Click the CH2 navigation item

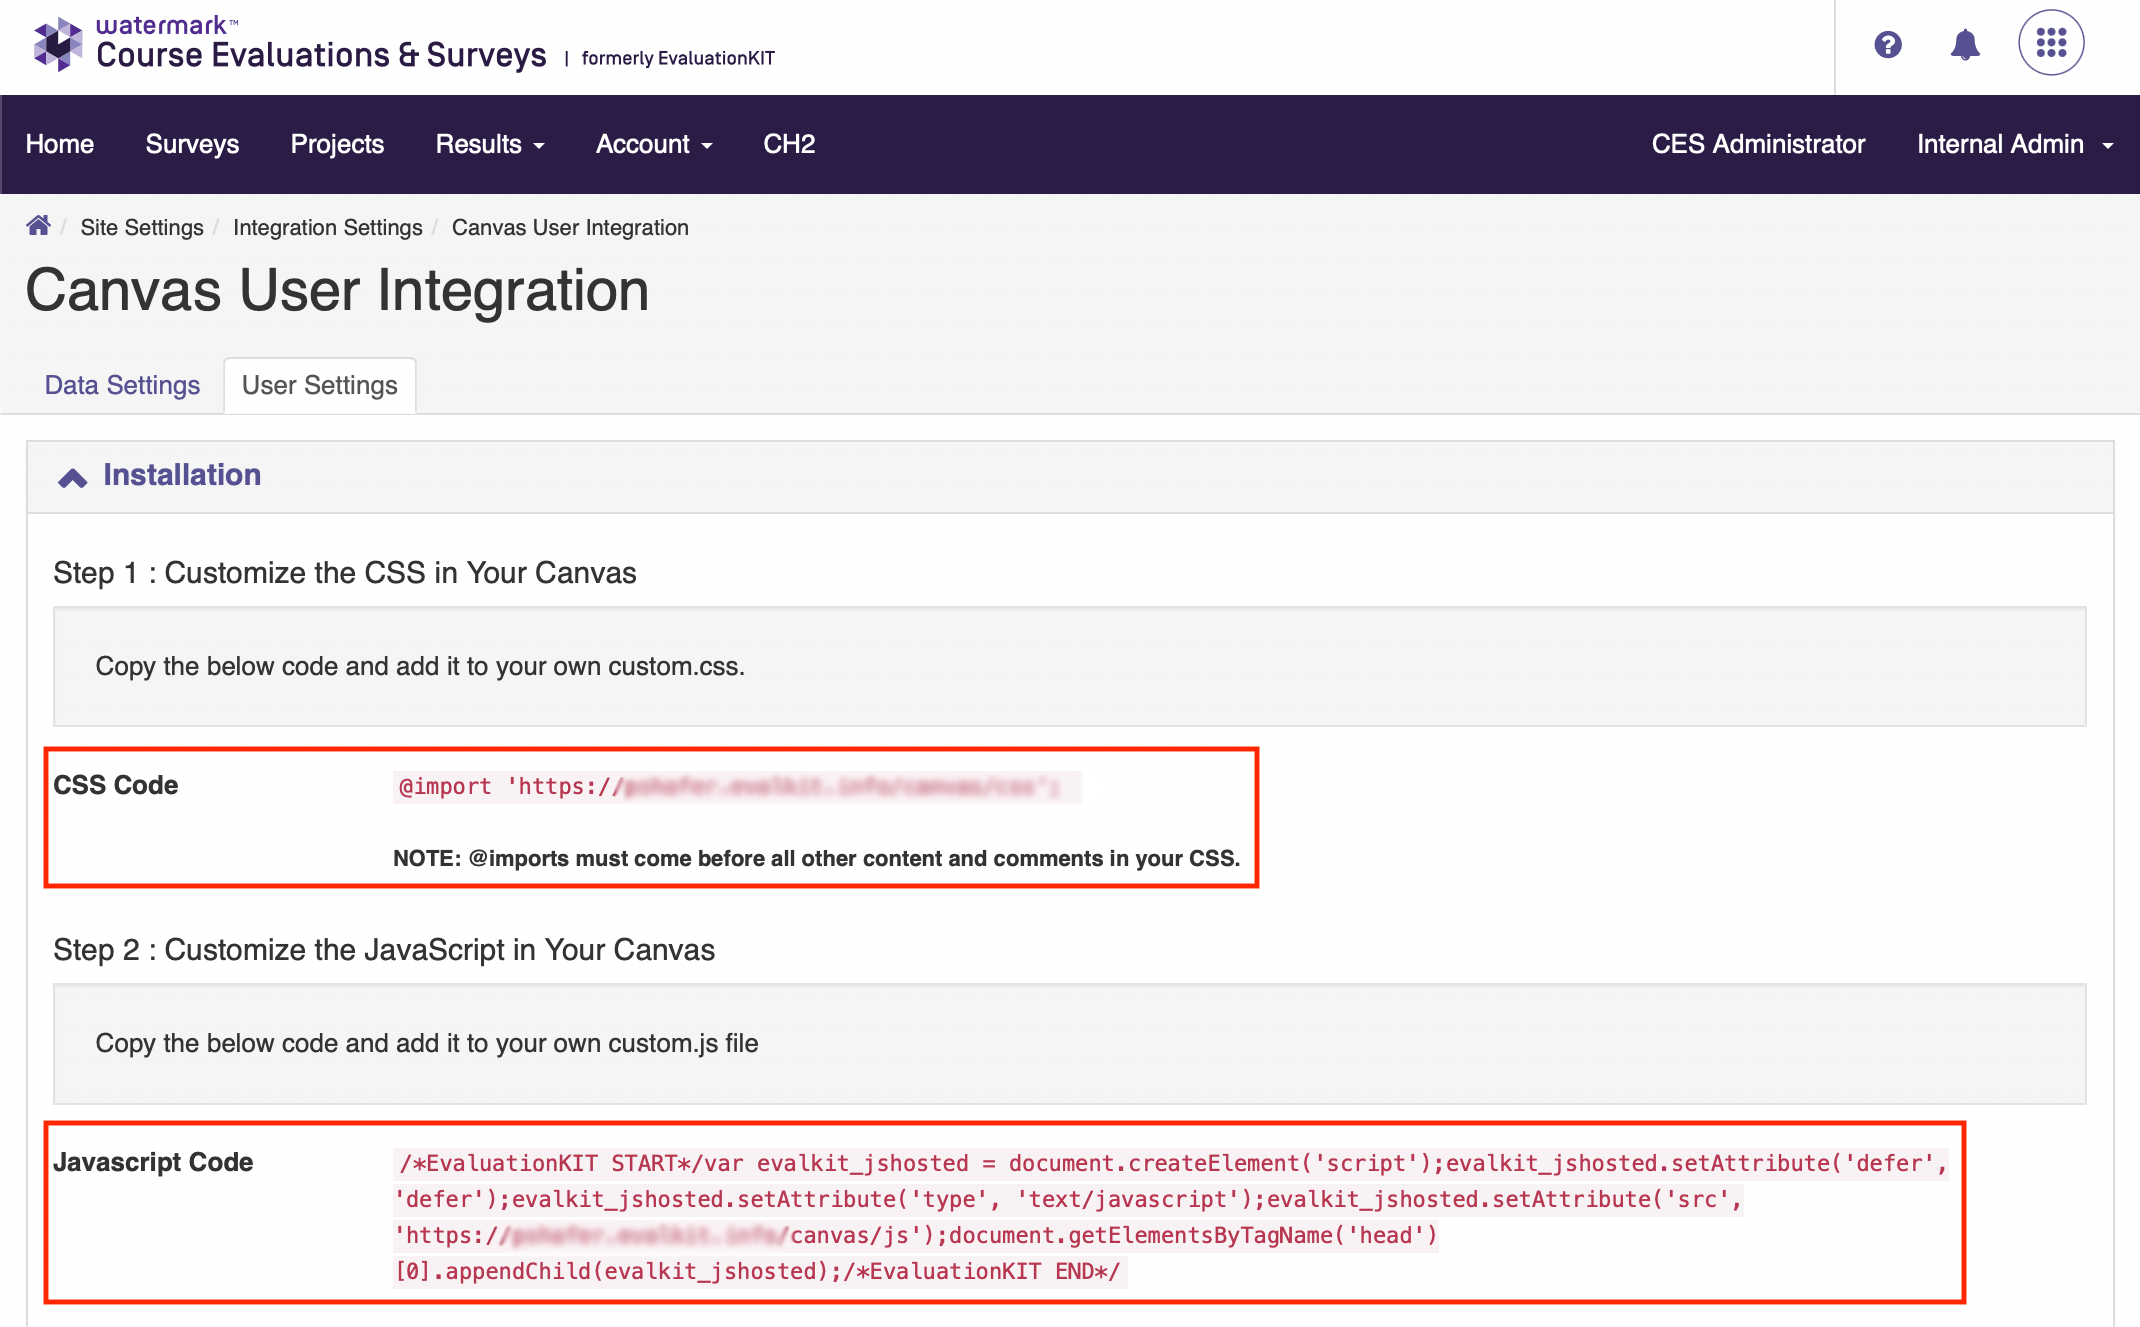[789, 144]
